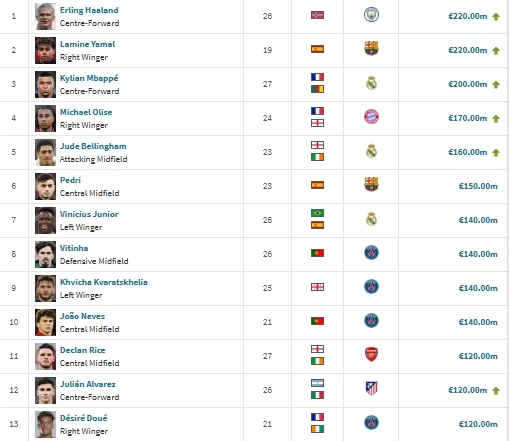Click Michael Olise's portrait thumbnail

point(45,118)
